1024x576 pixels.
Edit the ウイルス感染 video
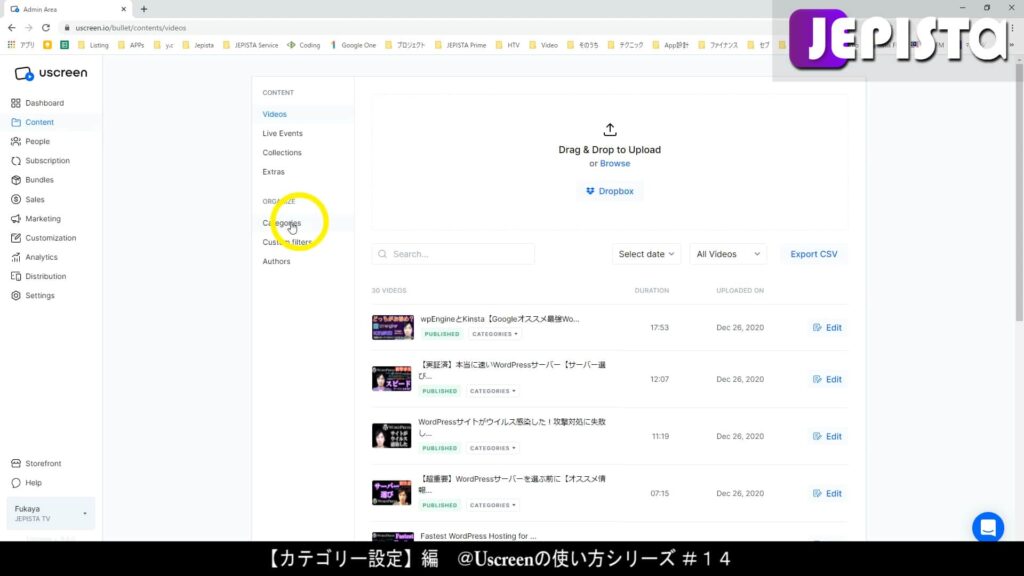coord(827,436)
